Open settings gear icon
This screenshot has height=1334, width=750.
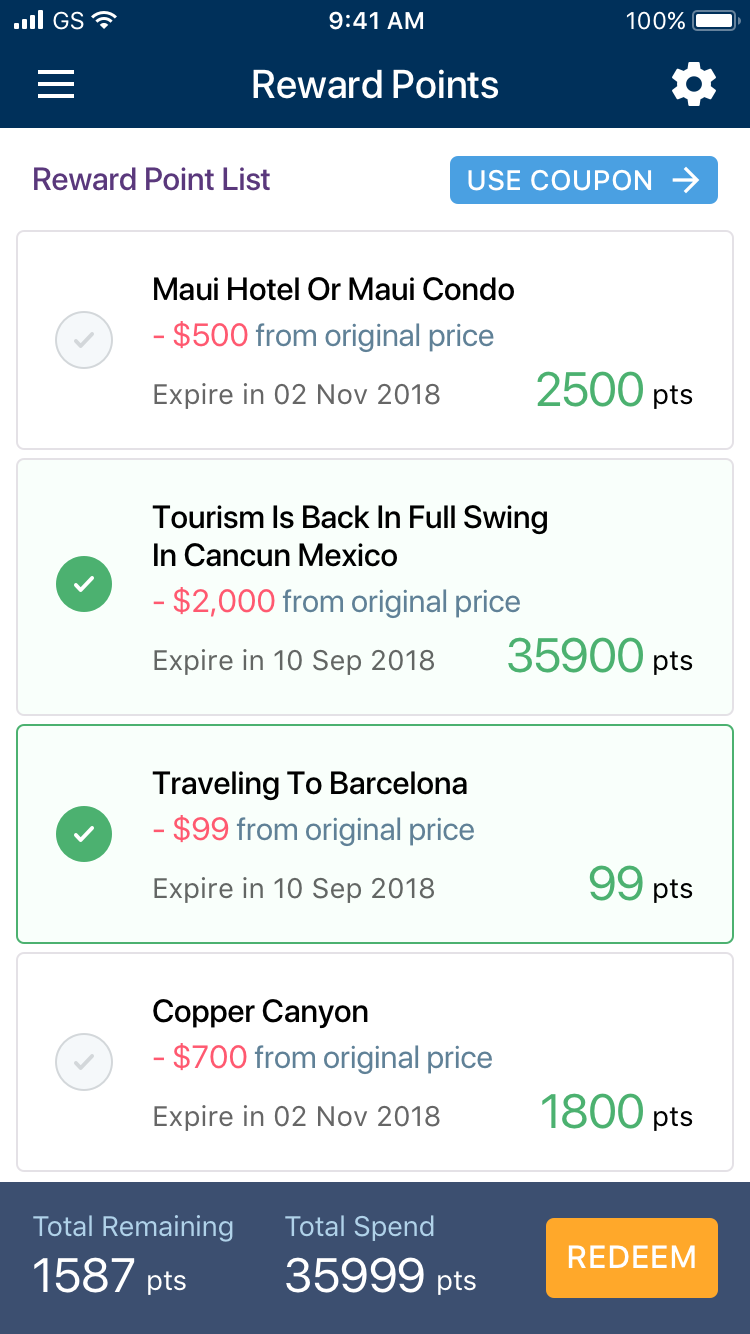point(693,85)
